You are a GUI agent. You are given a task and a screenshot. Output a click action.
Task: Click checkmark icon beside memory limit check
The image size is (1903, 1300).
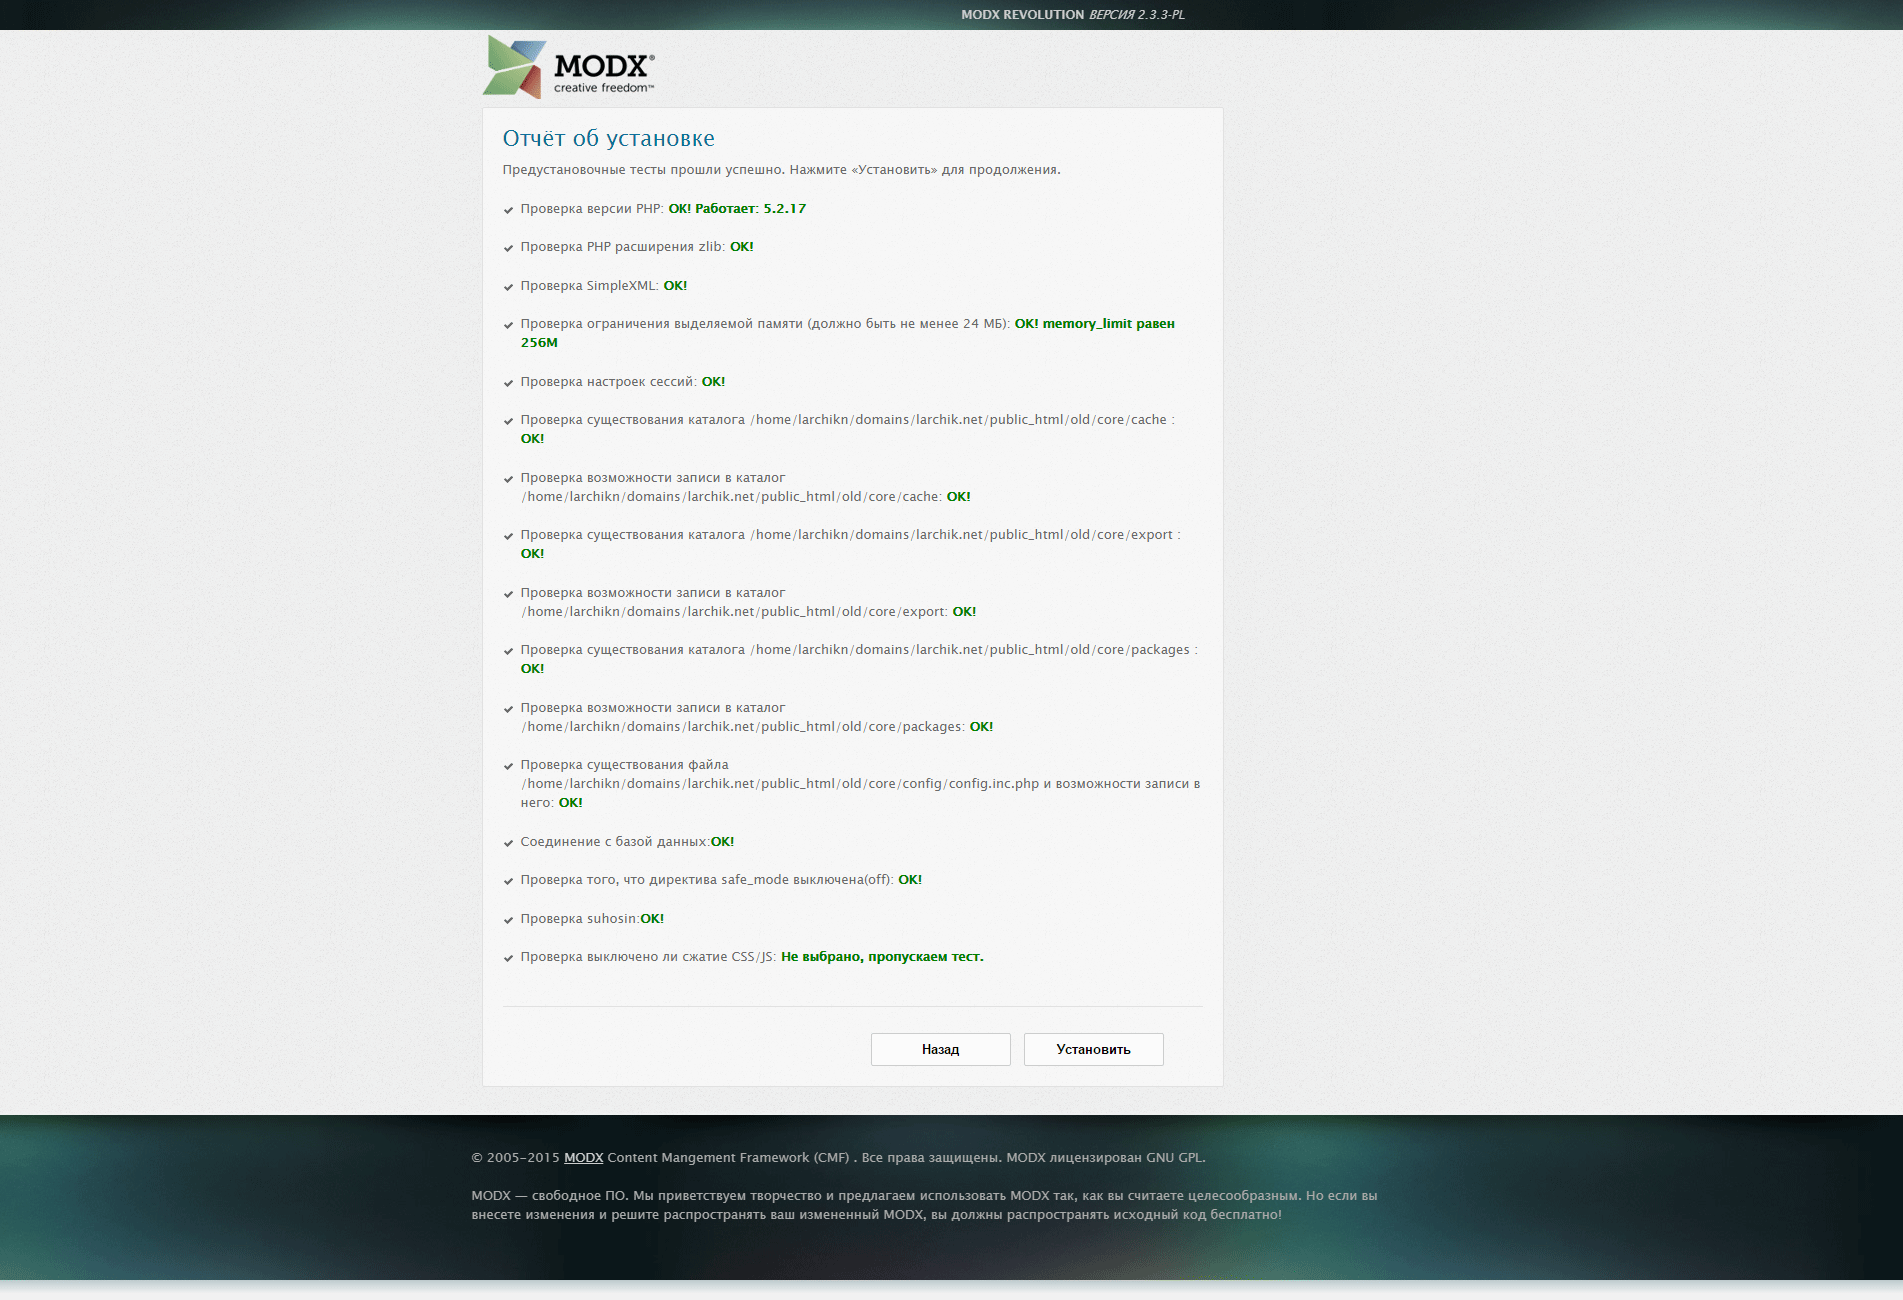pos(509,325)
